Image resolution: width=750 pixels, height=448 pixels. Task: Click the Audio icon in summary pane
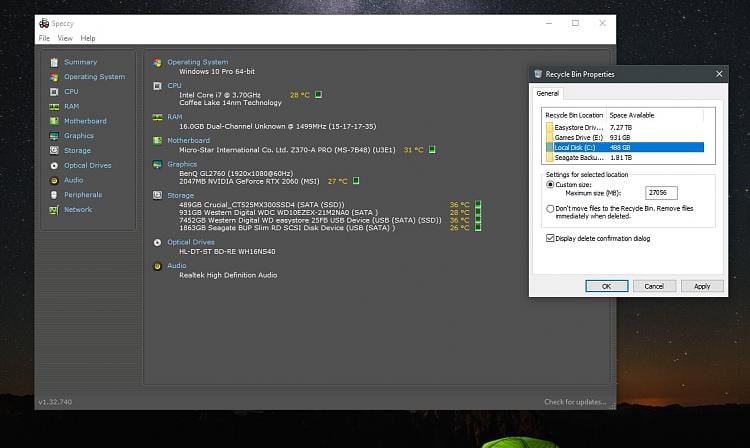(x=157, y=266)
